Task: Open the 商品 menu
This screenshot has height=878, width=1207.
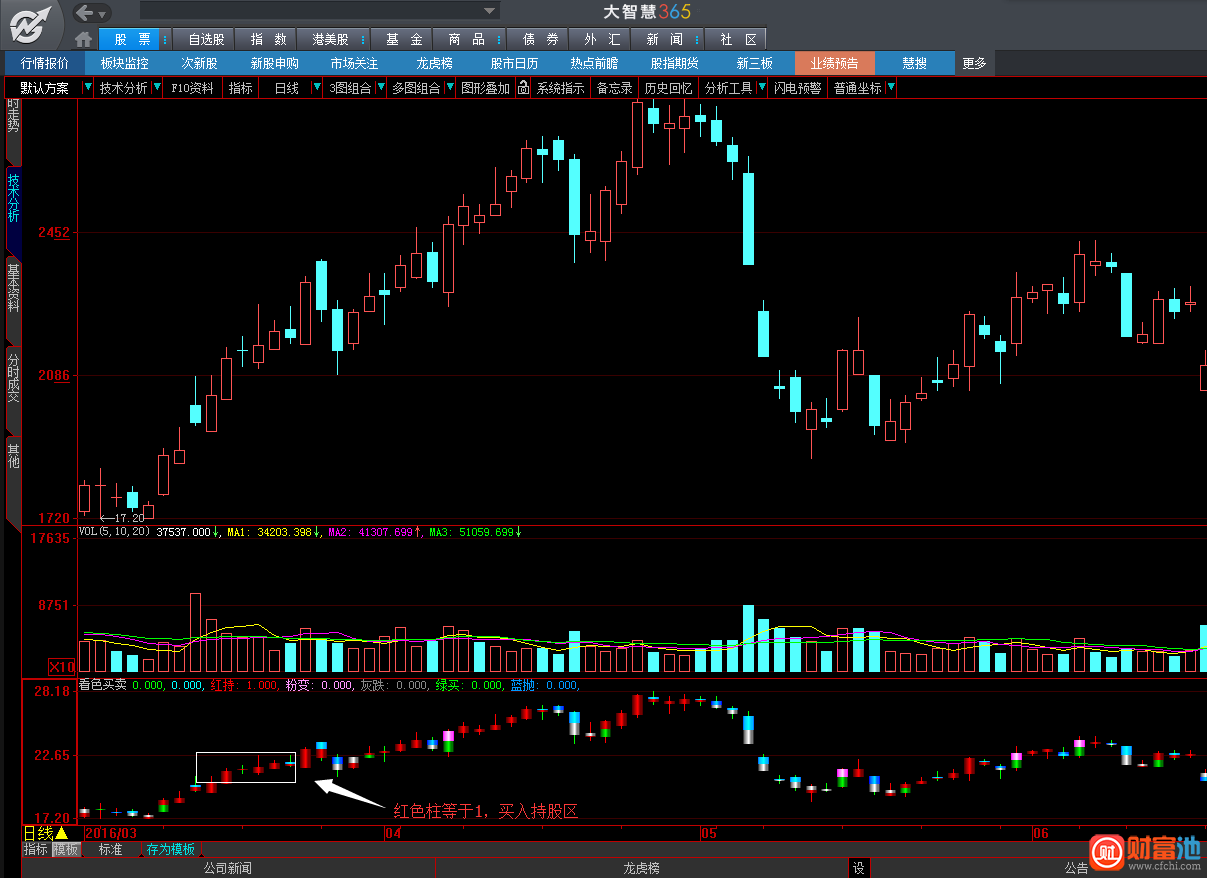Action: coord(467,39)
